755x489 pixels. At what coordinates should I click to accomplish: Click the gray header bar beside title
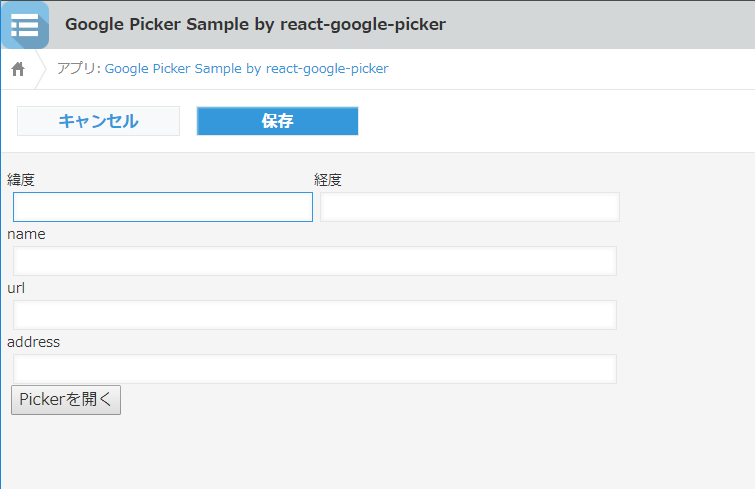(600, 24)
